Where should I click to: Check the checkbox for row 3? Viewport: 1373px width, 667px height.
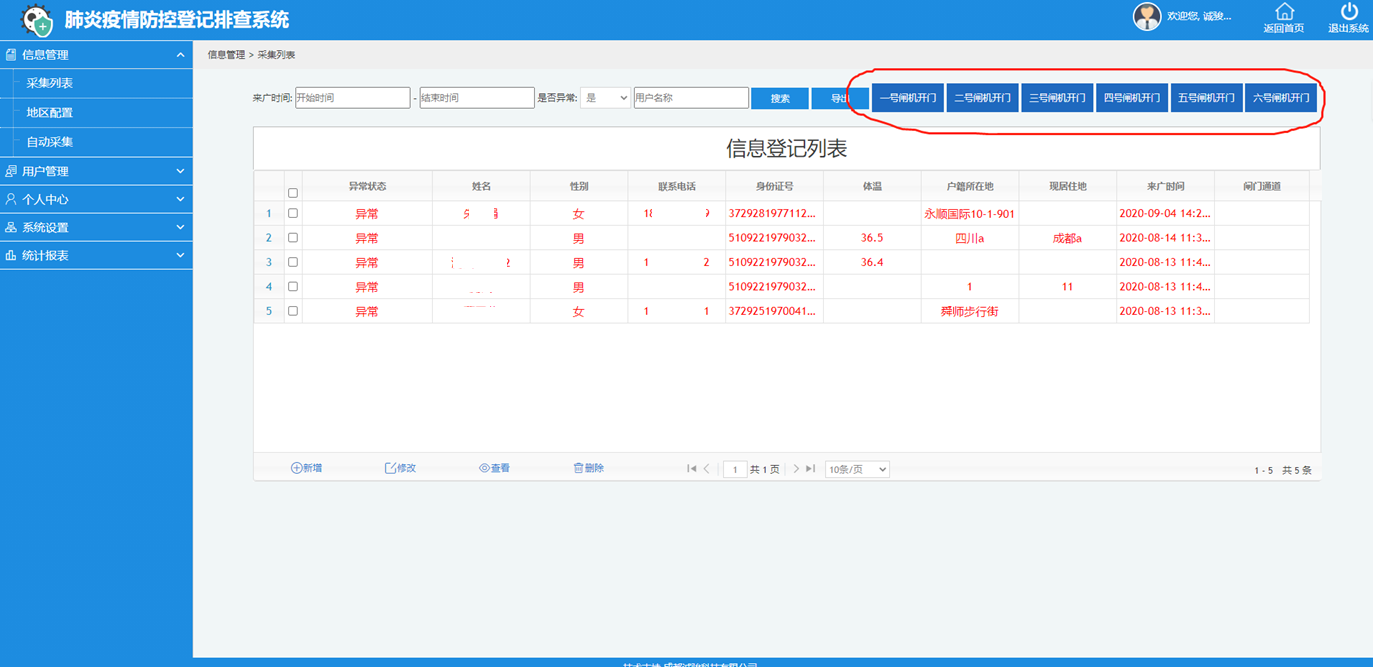point(293,262)
